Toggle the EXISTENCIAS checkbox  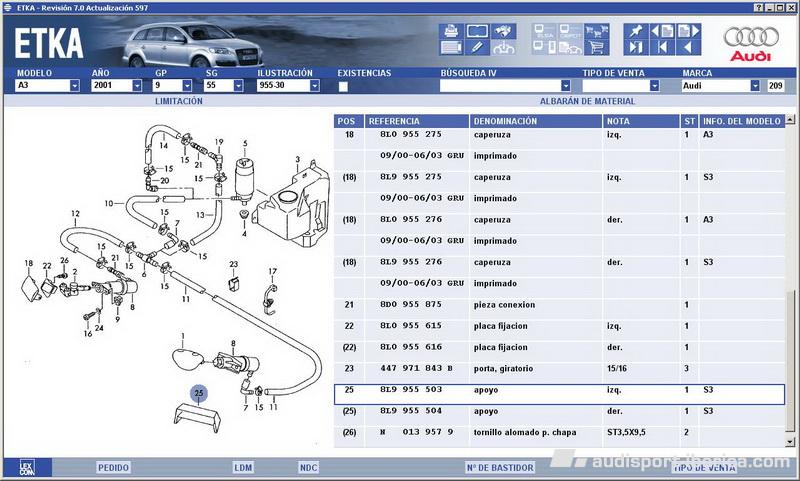pos(343,86)
